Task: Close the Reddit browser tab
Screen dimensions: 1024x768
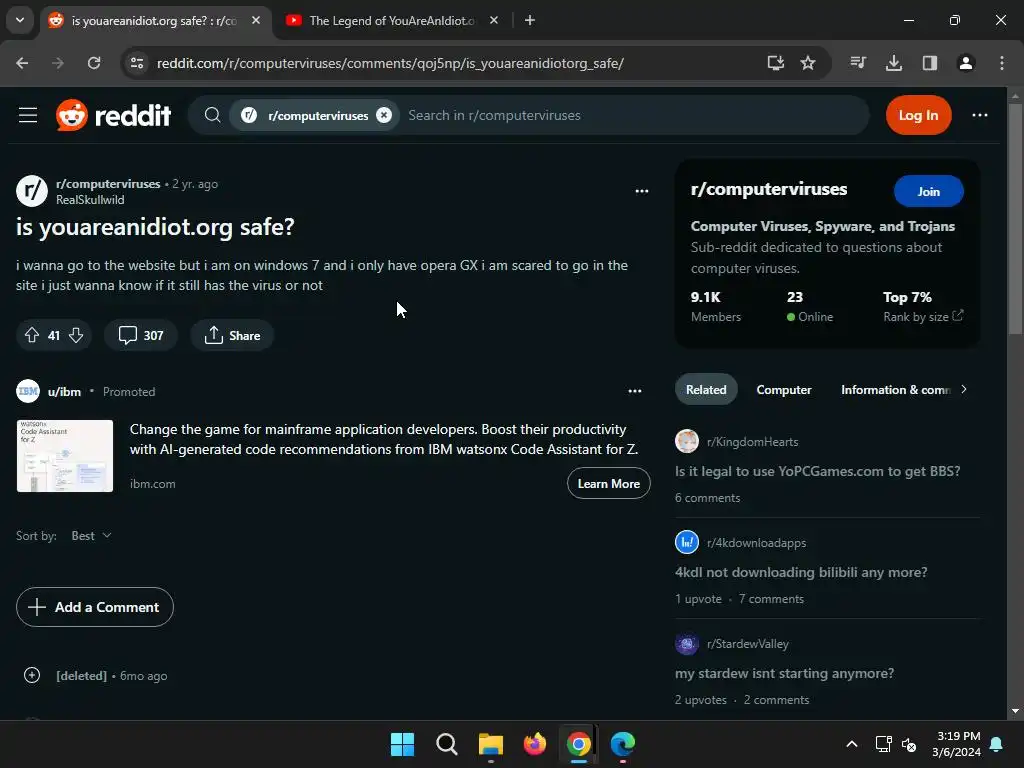Action: click(x=256, y=21)
